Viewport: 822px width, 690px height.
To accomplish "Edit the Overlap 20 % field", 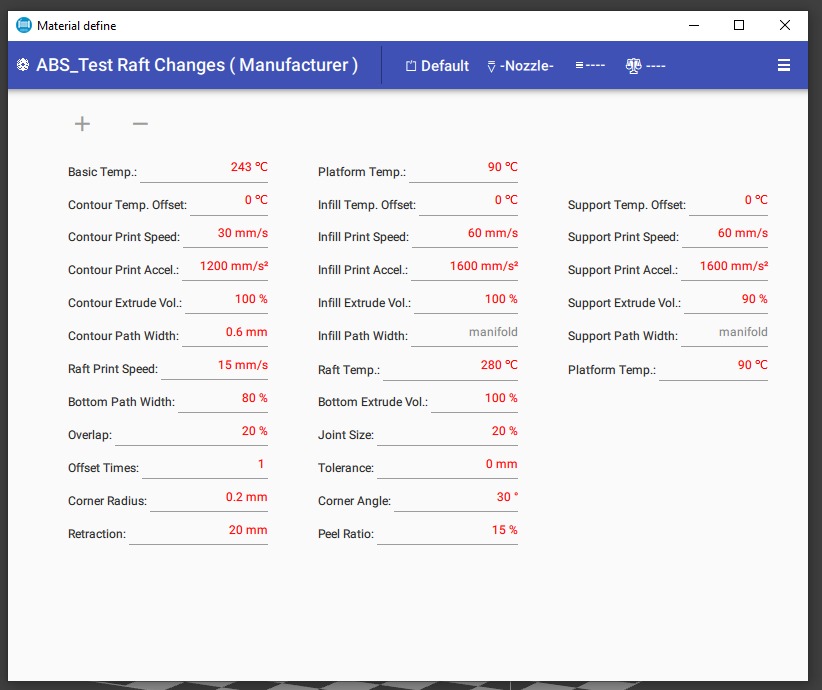I will click(191, 432).
